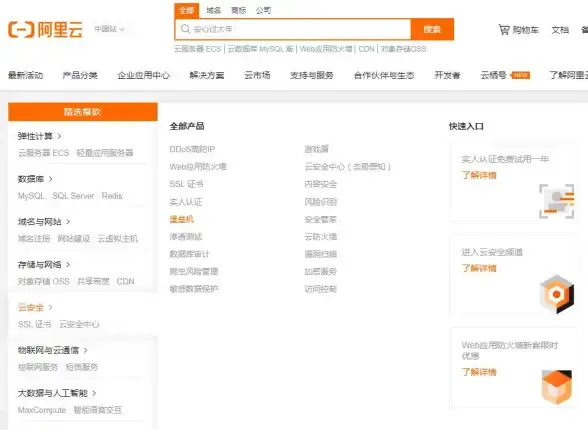The image size is (588, 430).
Task: Open DDoS高防IP product link
Action: (192, 149)
